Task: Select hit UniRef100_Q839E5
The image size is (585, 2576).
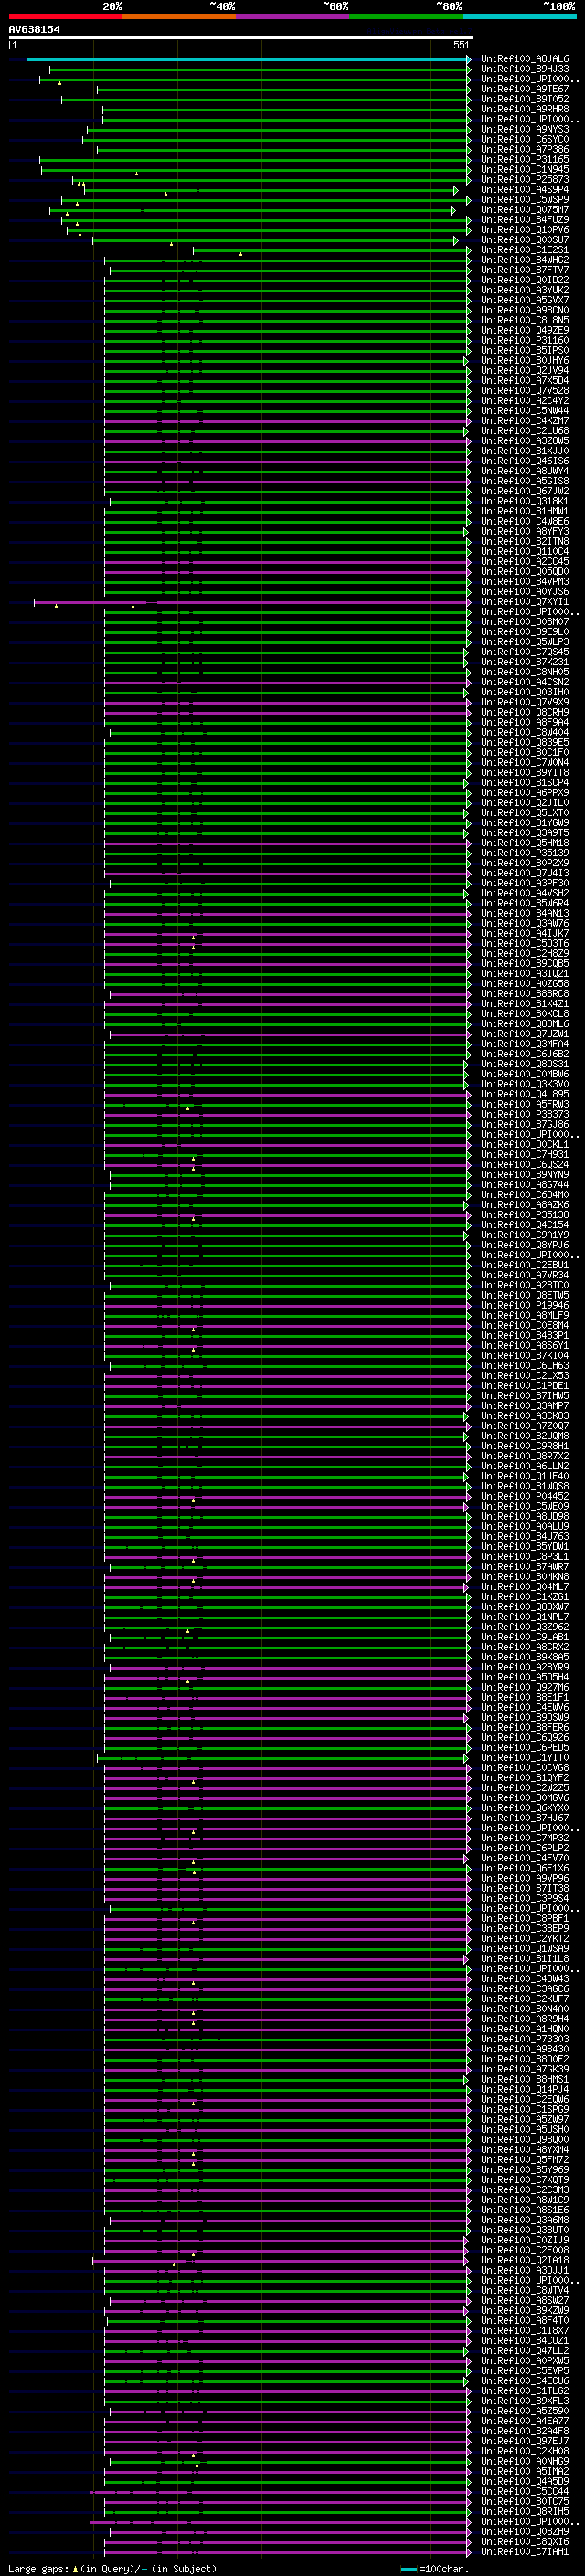Action: pyautogui.click(x=524, y=743)
